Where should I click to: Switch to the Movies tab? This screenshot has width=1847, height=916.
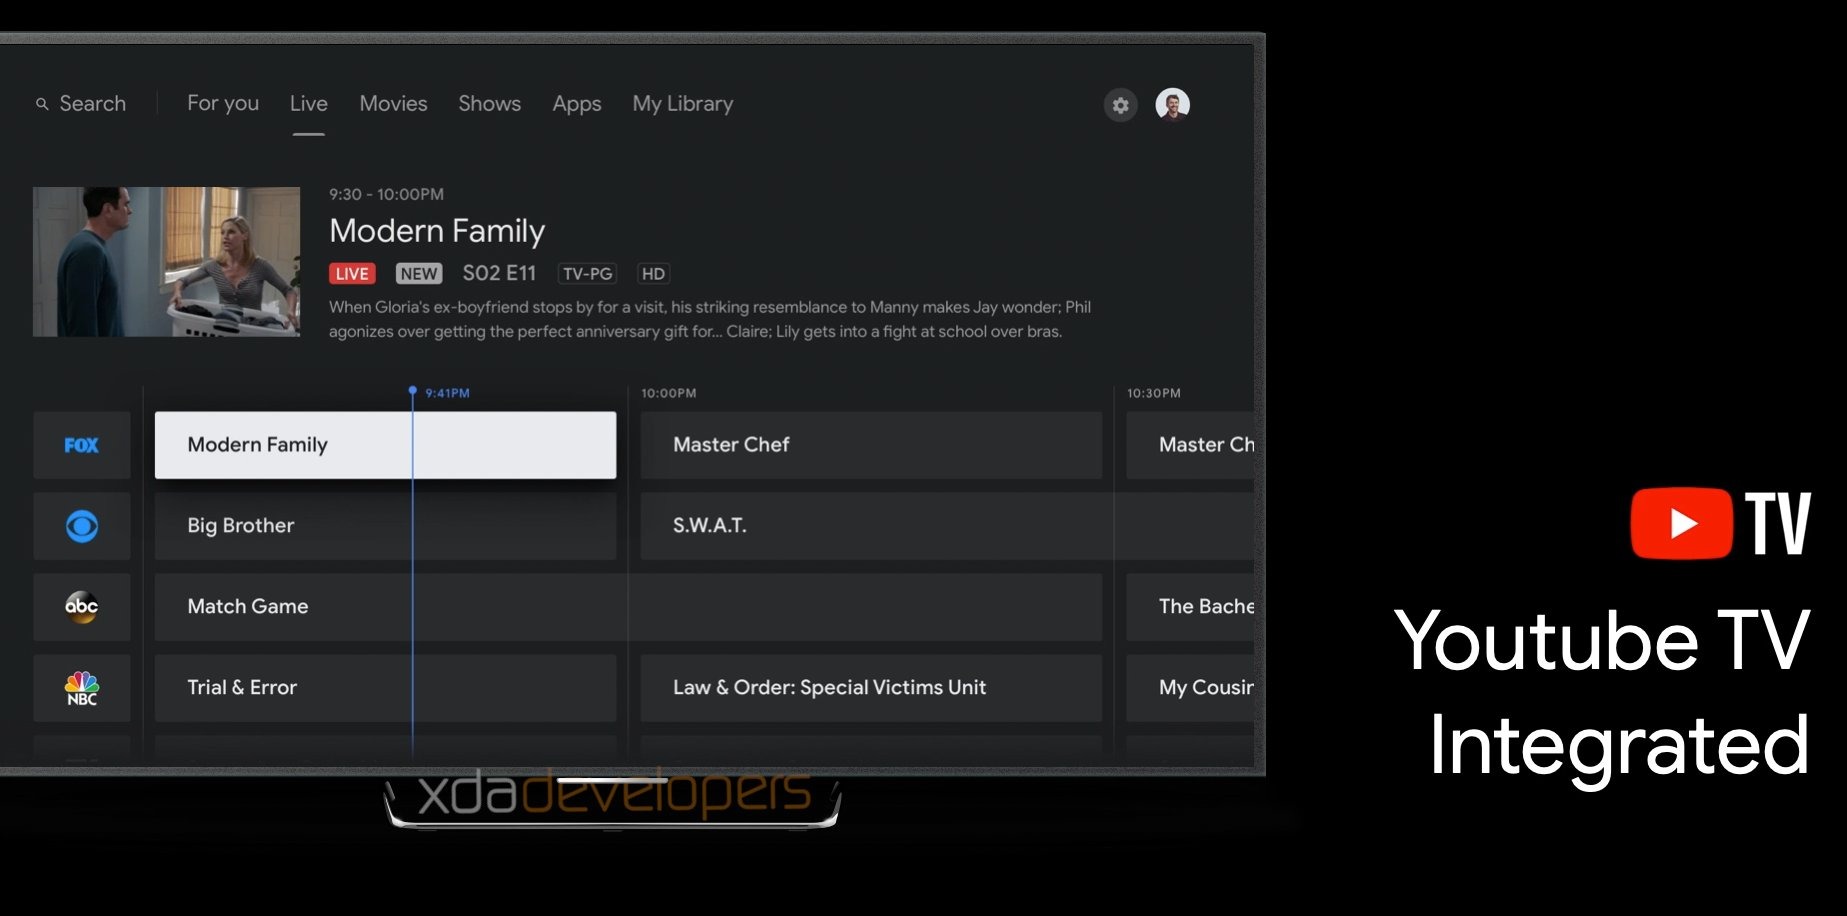click(x=393, y=103)
